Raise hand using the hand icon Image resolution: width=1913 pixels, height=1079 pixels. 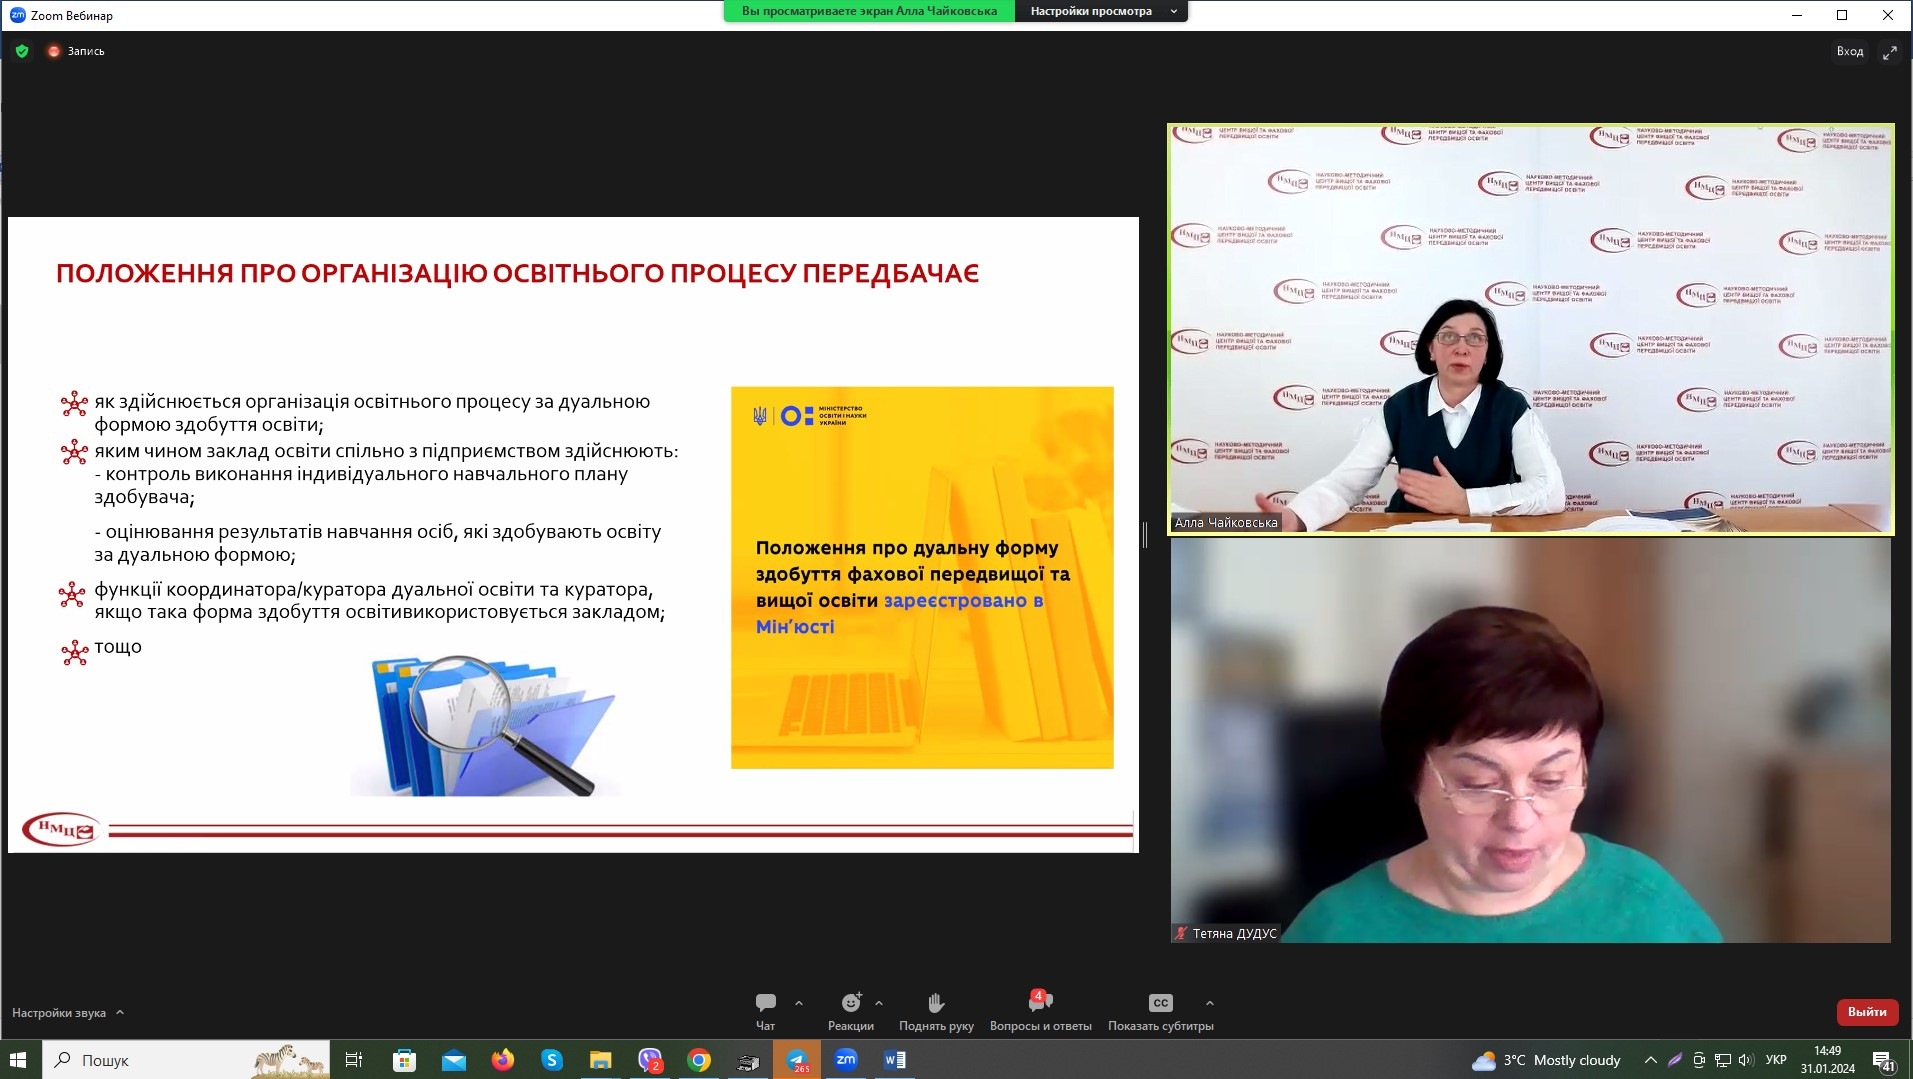[936, 1003]
